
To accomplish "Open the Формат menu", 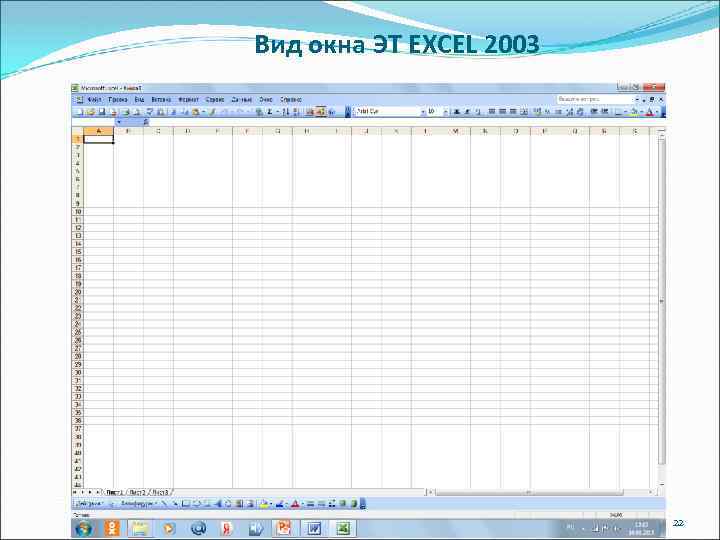I will pos(188,99).
